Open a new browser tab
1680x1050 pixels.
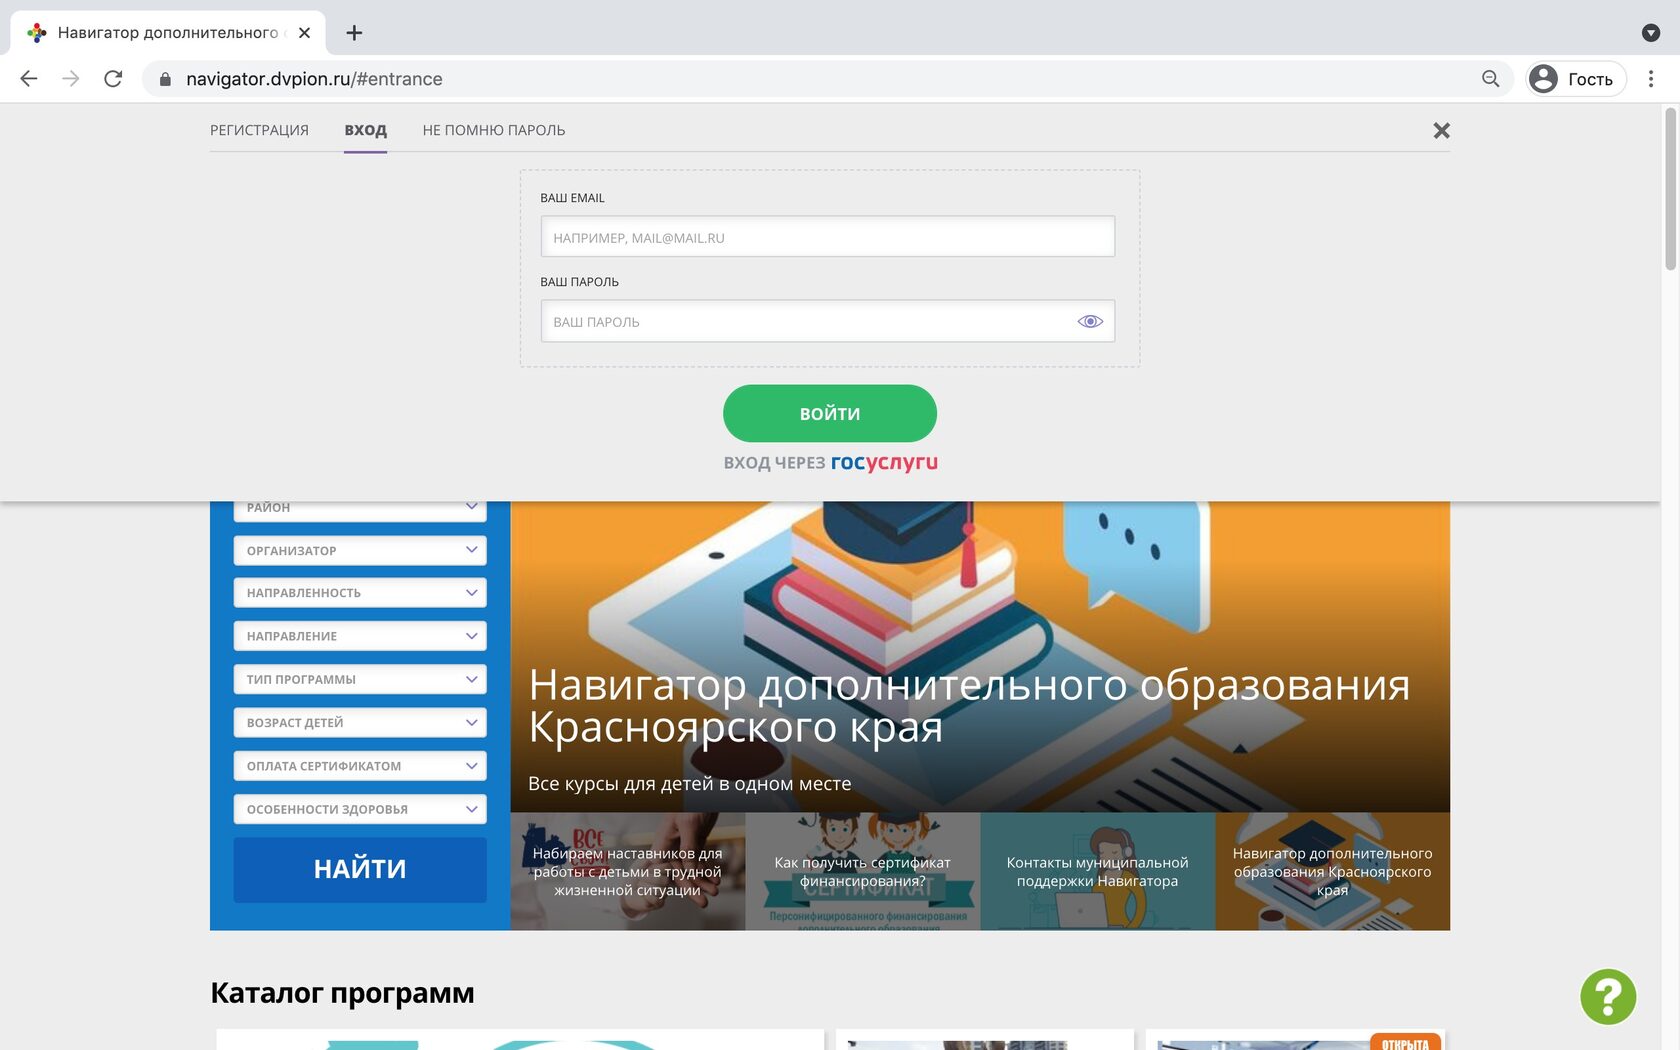click(x=354, y=33)
